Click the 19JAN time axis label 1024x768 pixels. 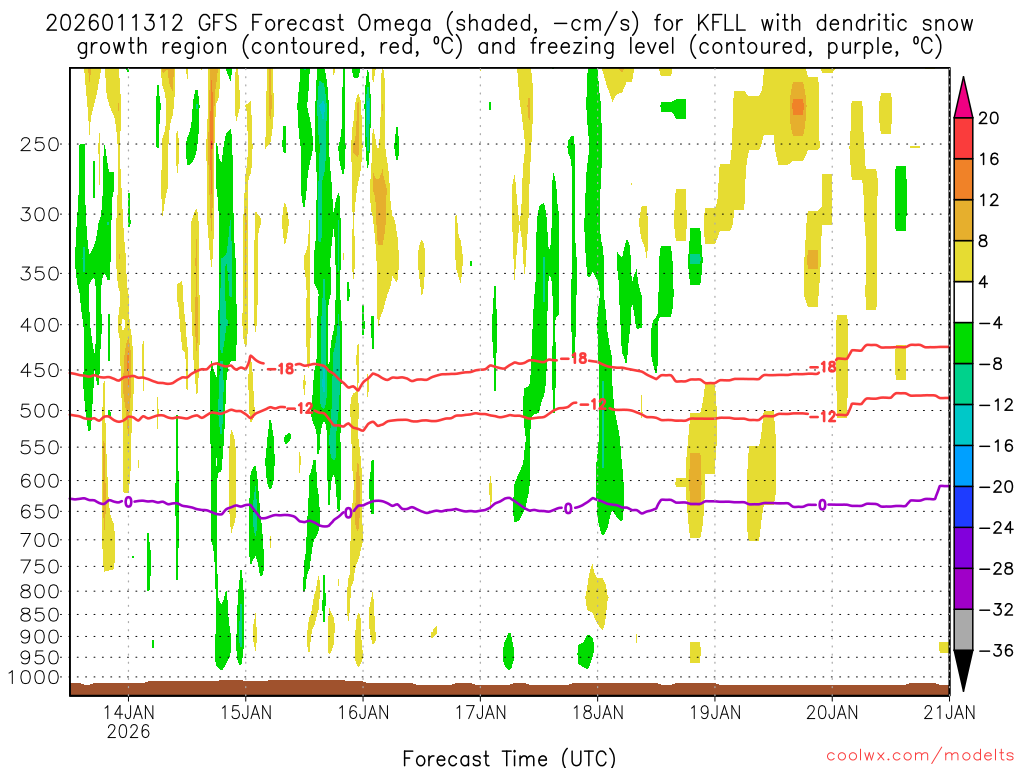(x=715, y=712)
